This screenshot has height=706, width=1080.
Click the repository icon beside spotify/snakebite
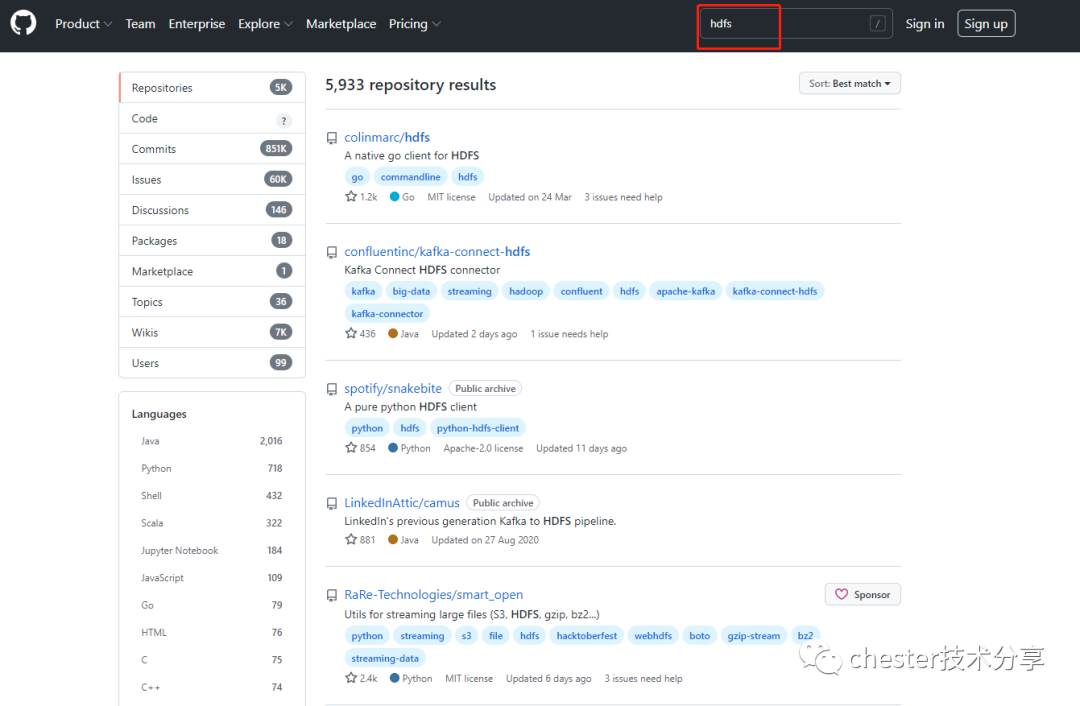pyautogui.click(x=332, y=389)
